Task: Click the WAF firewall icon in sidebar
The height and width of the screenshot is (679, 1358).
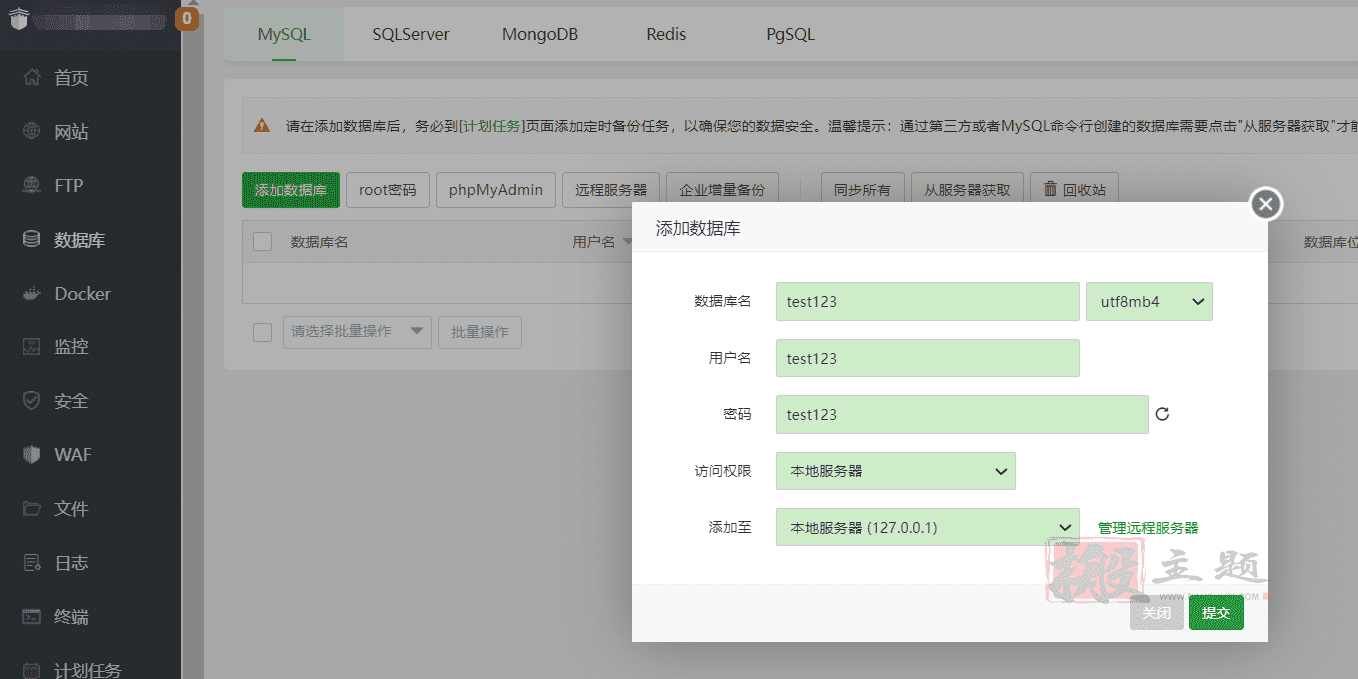Action: pyautogui.click(x=32, y=455)
